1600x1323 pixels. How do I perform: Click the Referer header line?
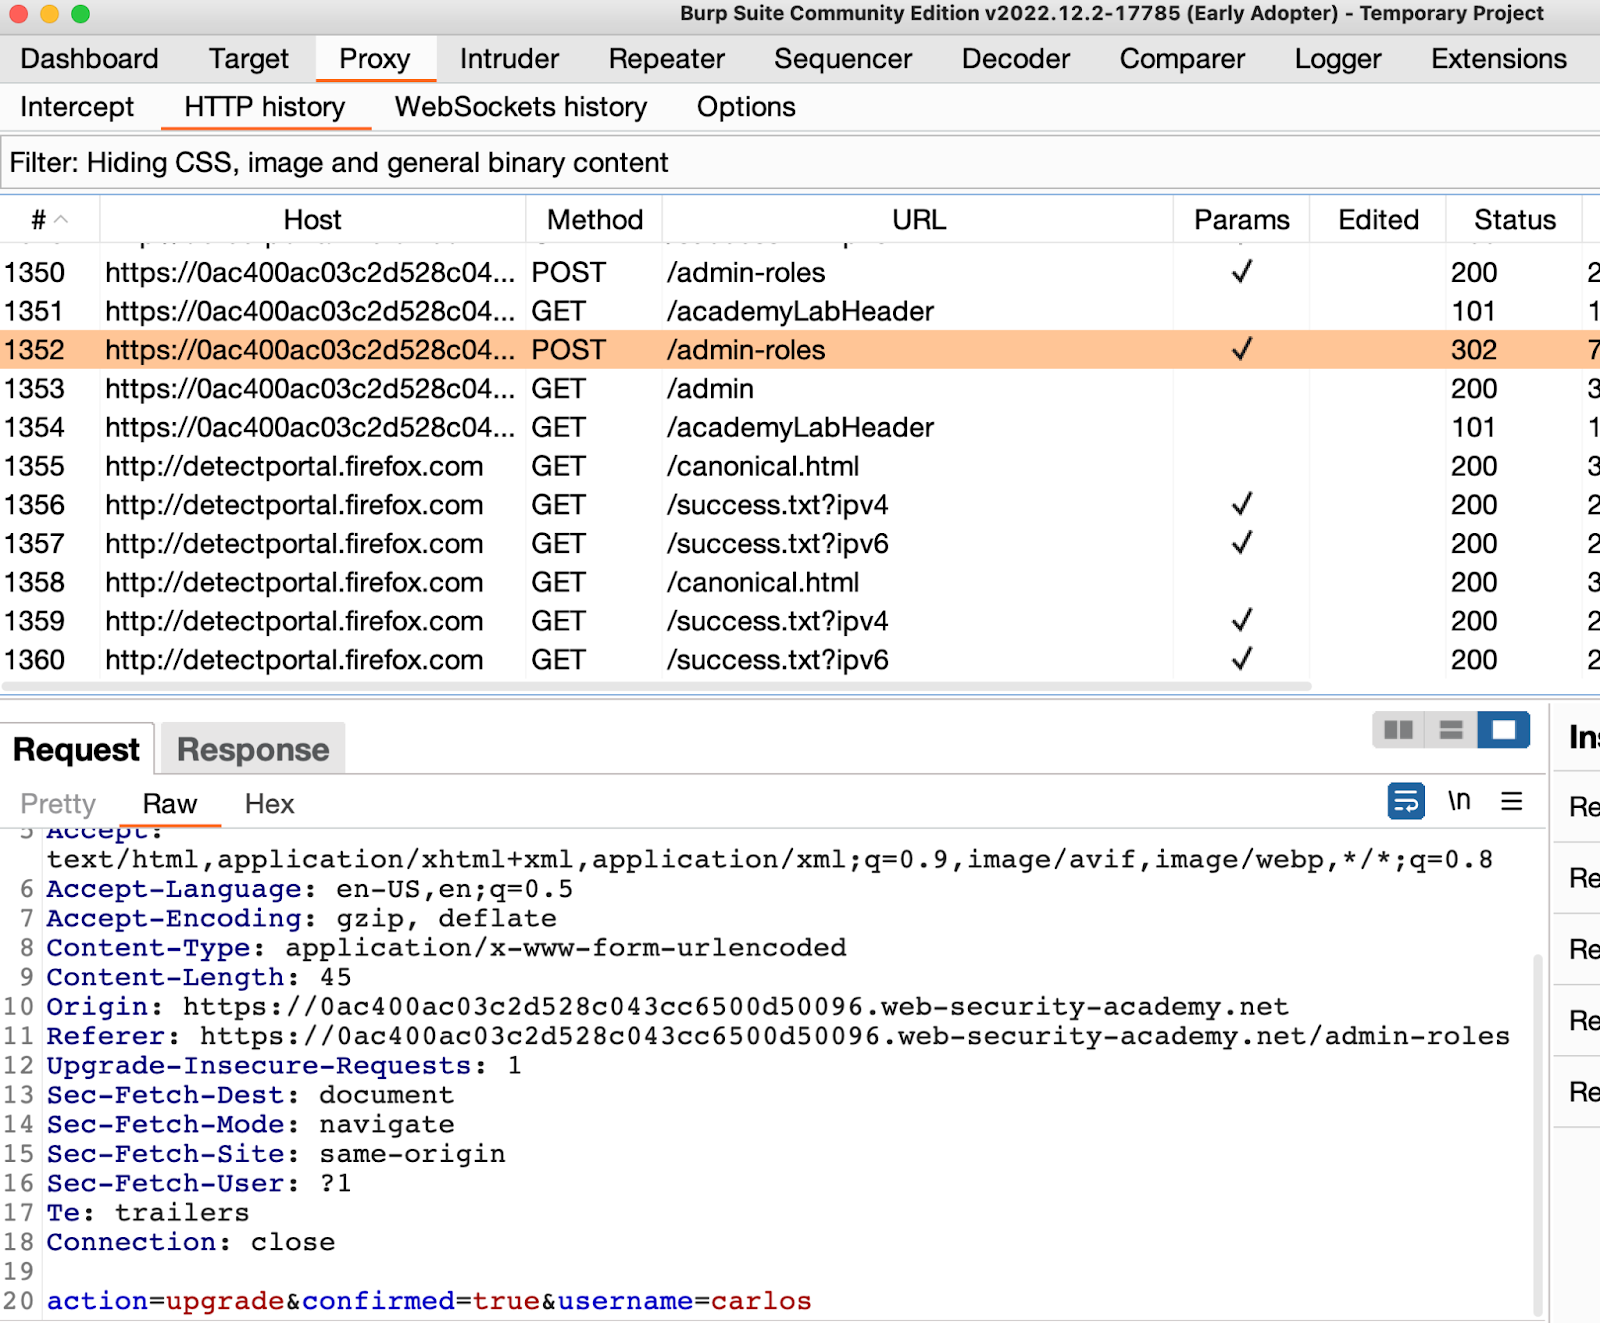click(x=778, y=1036)
